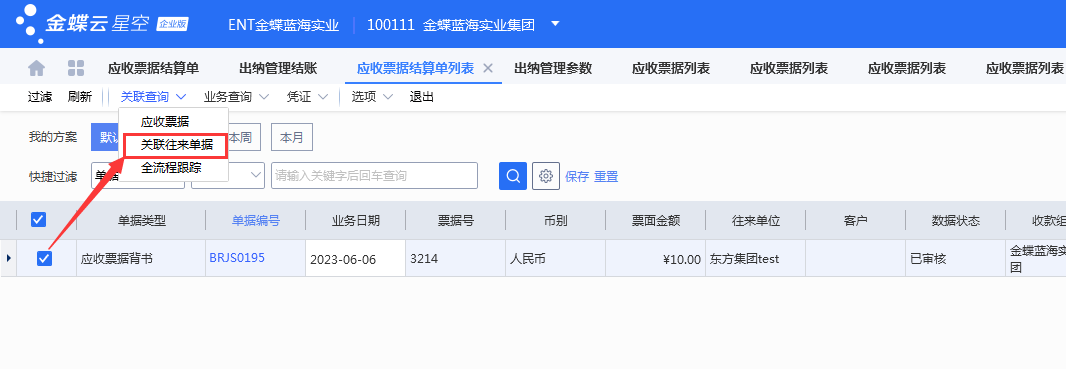
Task: Toggle the select-all header checkbox
Action: [x=39, y=219]
